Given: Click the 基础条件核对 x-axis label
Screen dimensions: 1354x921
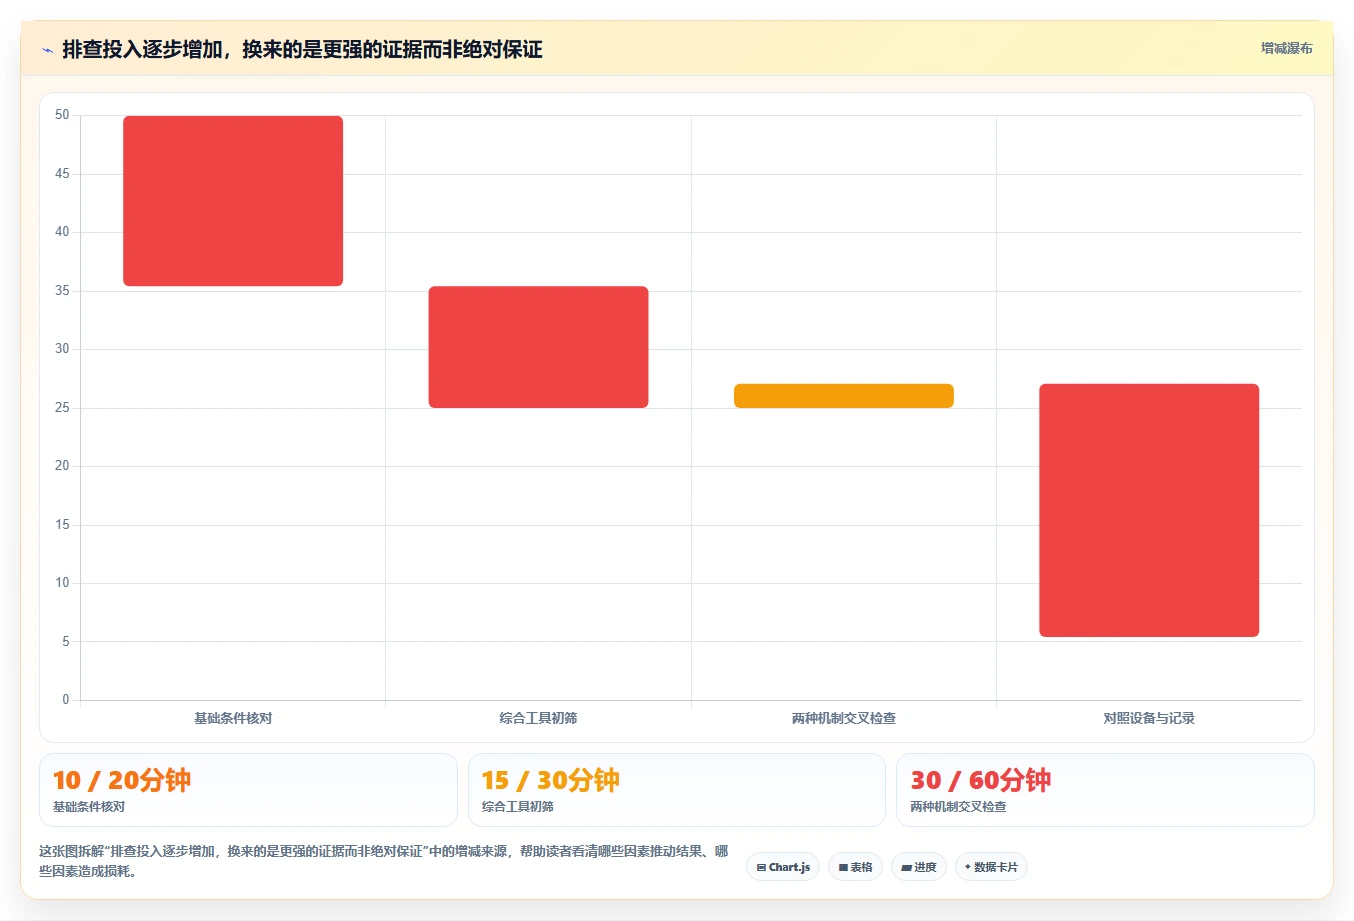Looking at the screenshot, I should point(233,718).
